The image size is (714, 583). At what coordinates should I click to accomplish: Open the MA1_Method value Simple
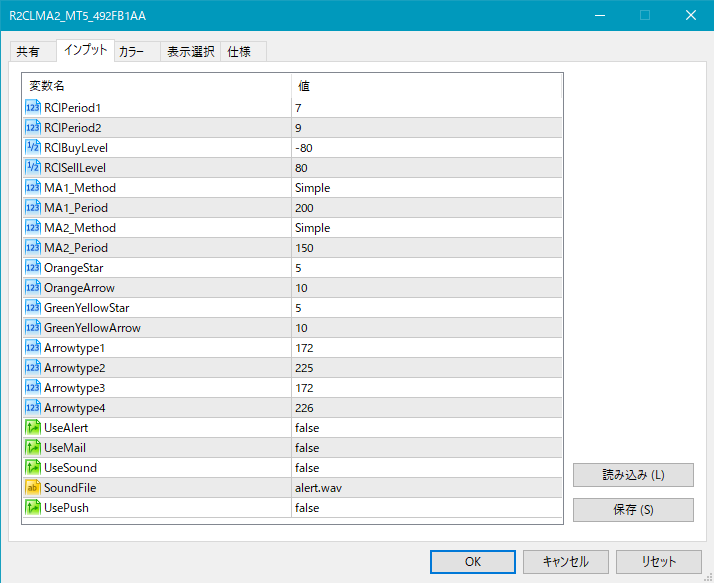tap(427, 188)
